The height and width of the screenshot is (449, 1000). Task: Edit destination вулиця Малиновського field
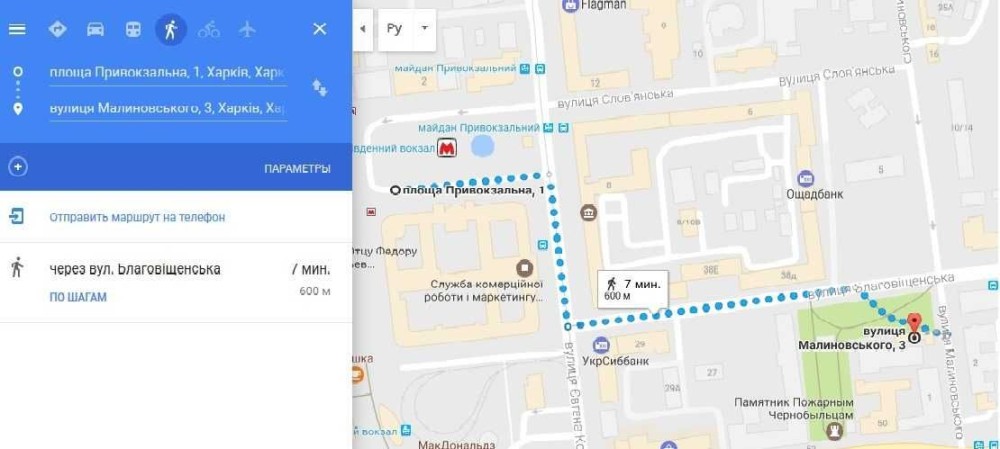[x=168, y=108]
